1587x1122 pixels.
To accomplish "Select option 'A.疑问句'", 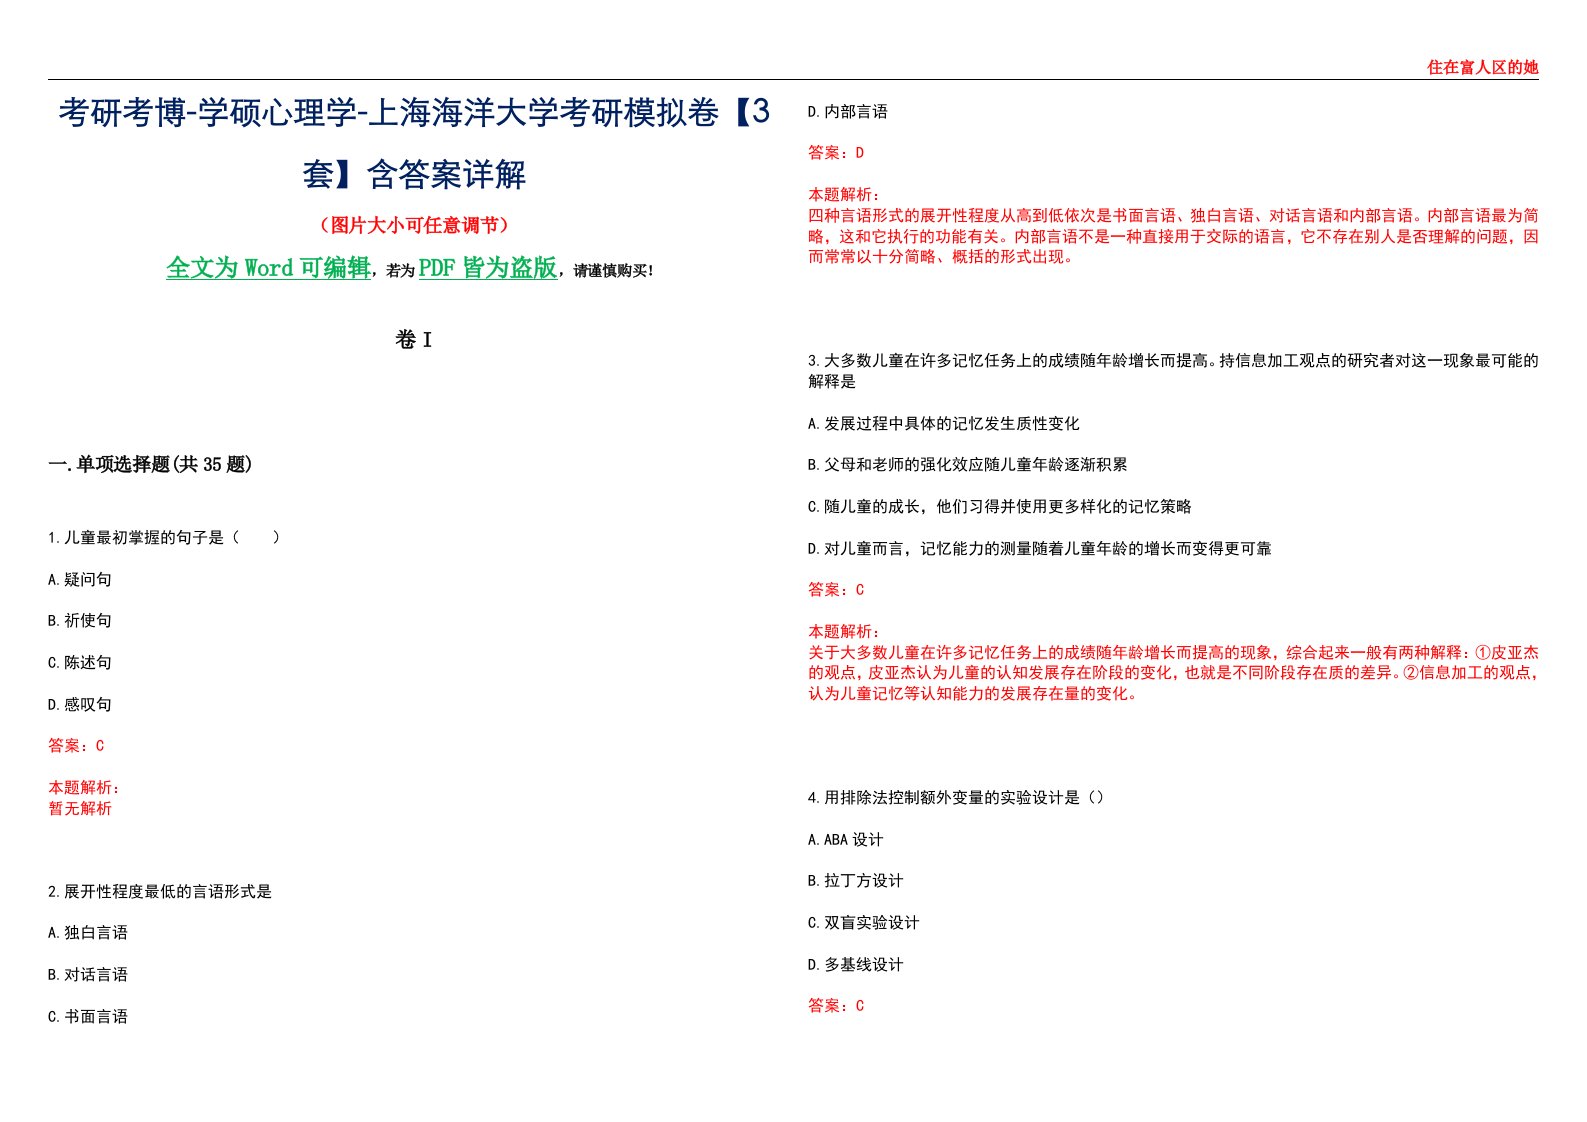I will [x=80, y=579].
